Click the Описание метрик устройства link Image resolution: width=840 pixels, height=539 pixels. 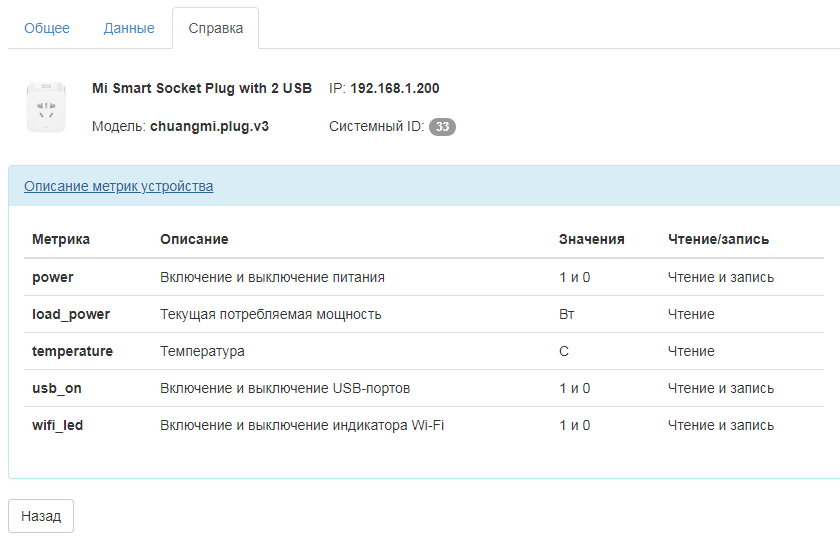coord(118,186)
